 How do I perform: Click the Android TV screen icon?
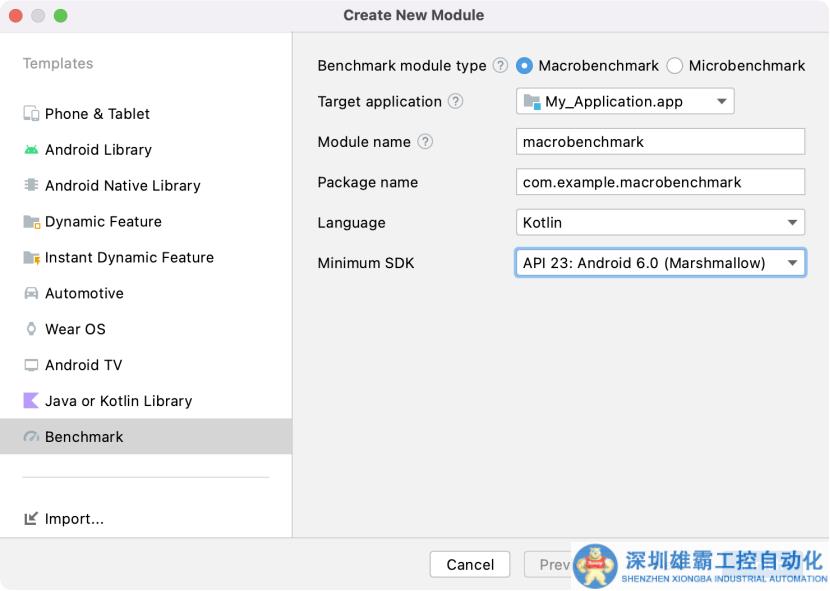click(x=31, y=365)
